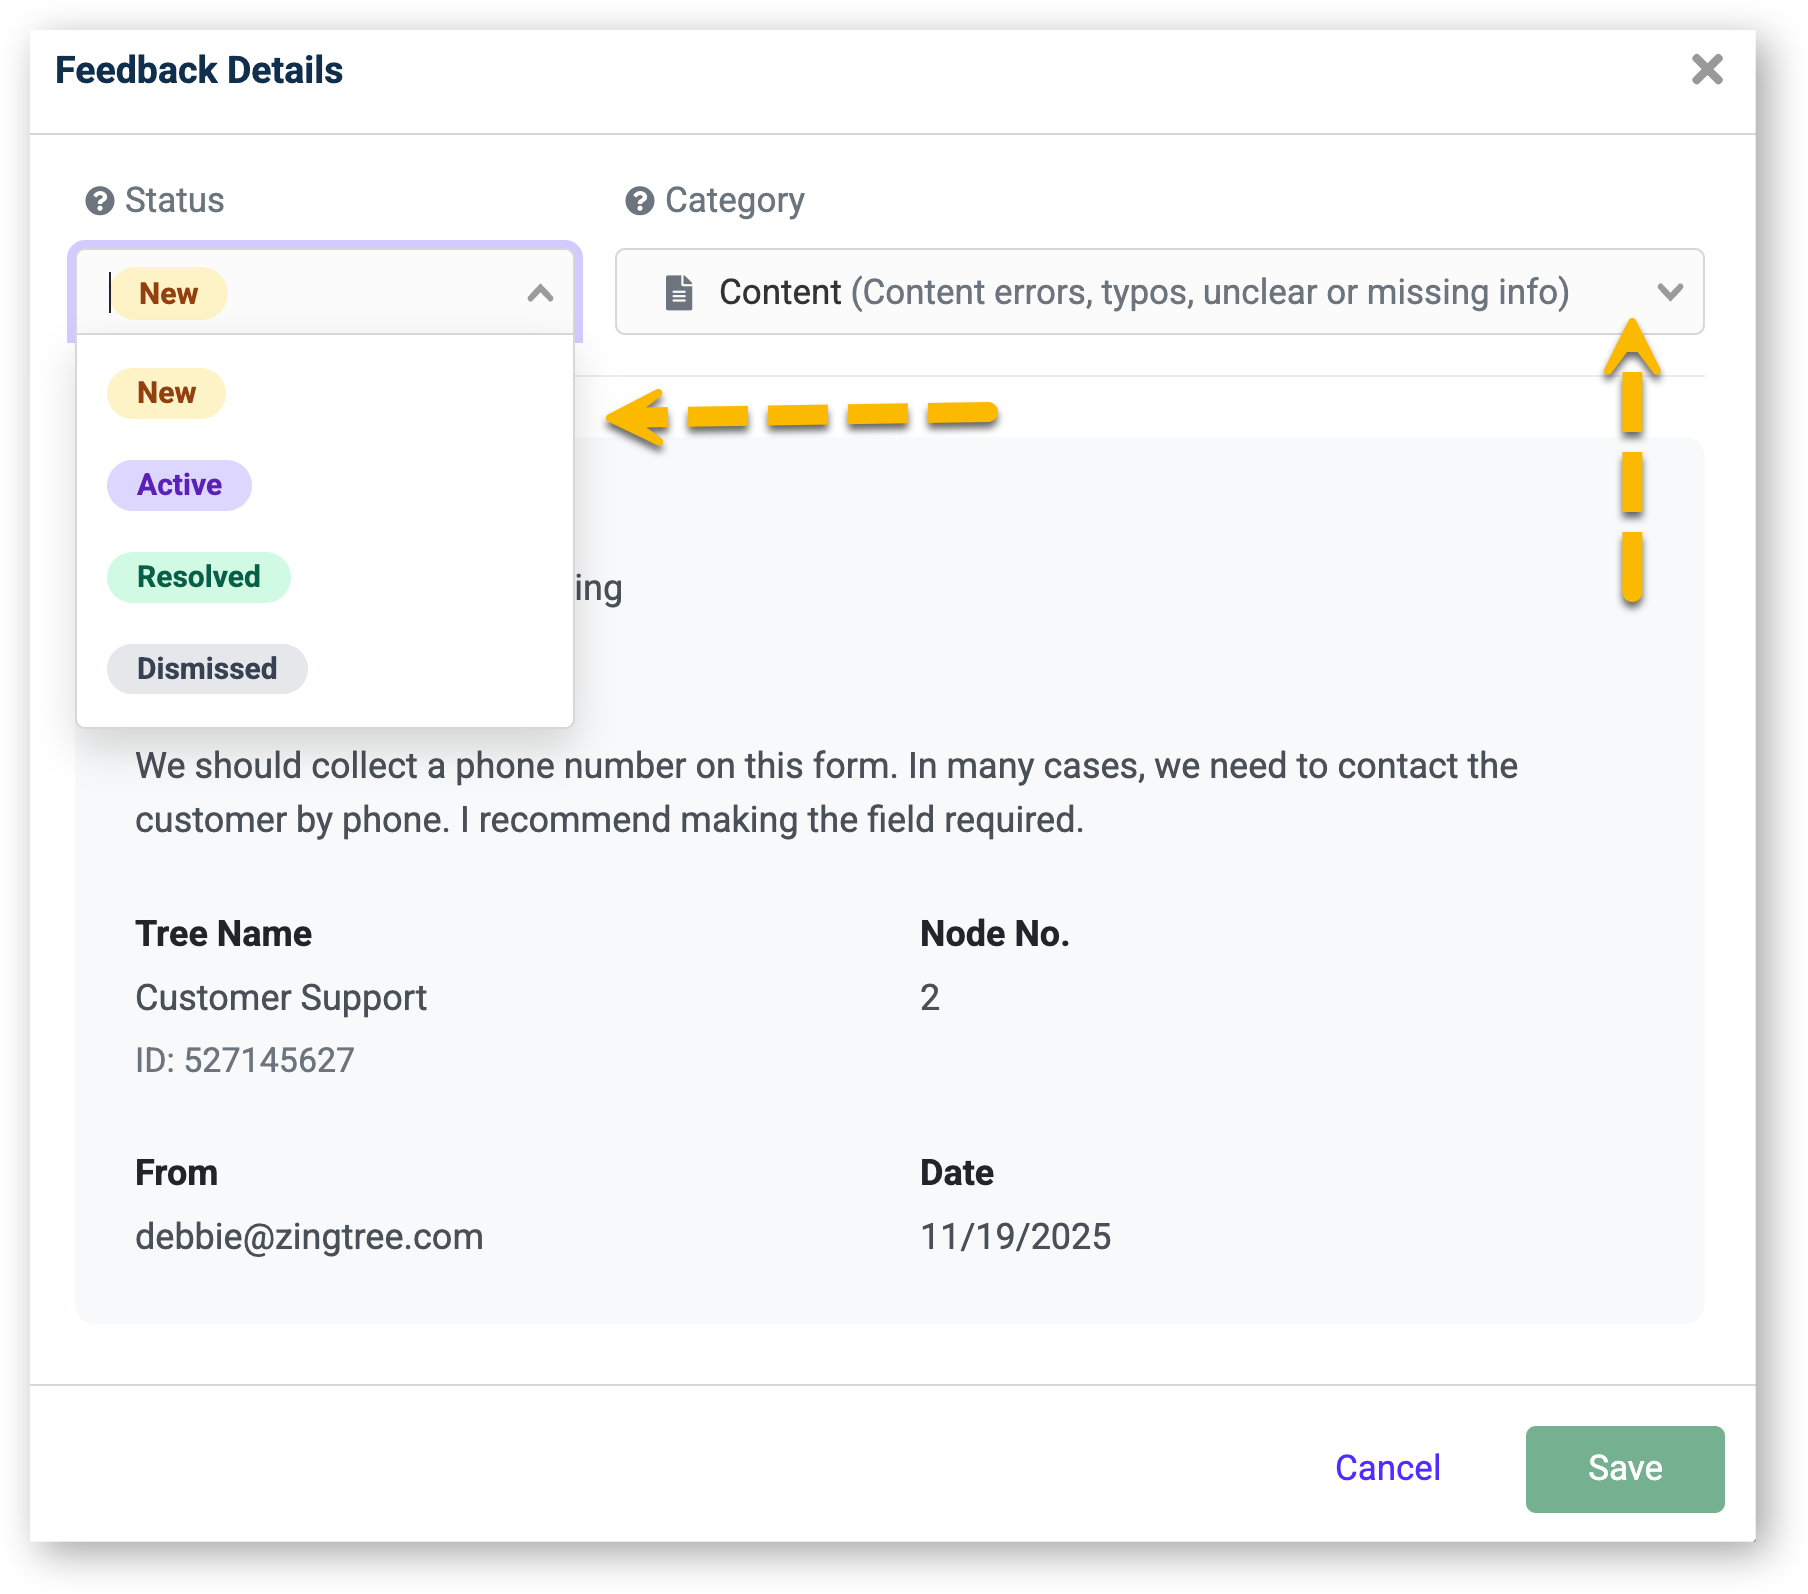Click the Feedback Details title
Viewport: 1808px width, 1594px height.
[x=199, y=70]
